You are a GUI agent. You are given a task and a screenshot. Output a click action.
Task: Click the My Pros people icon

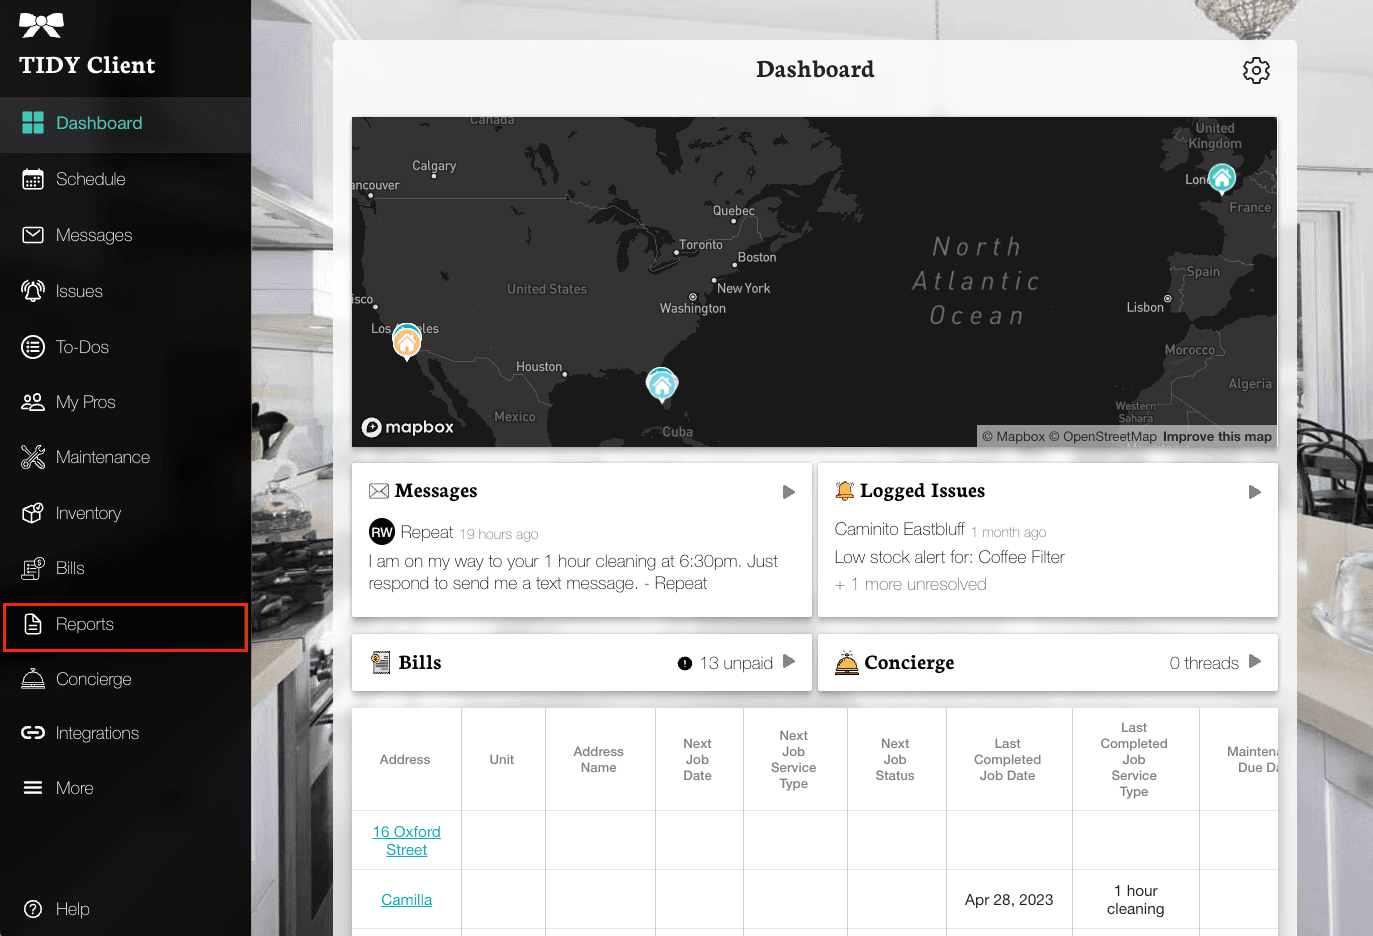[x=33, y=402]
